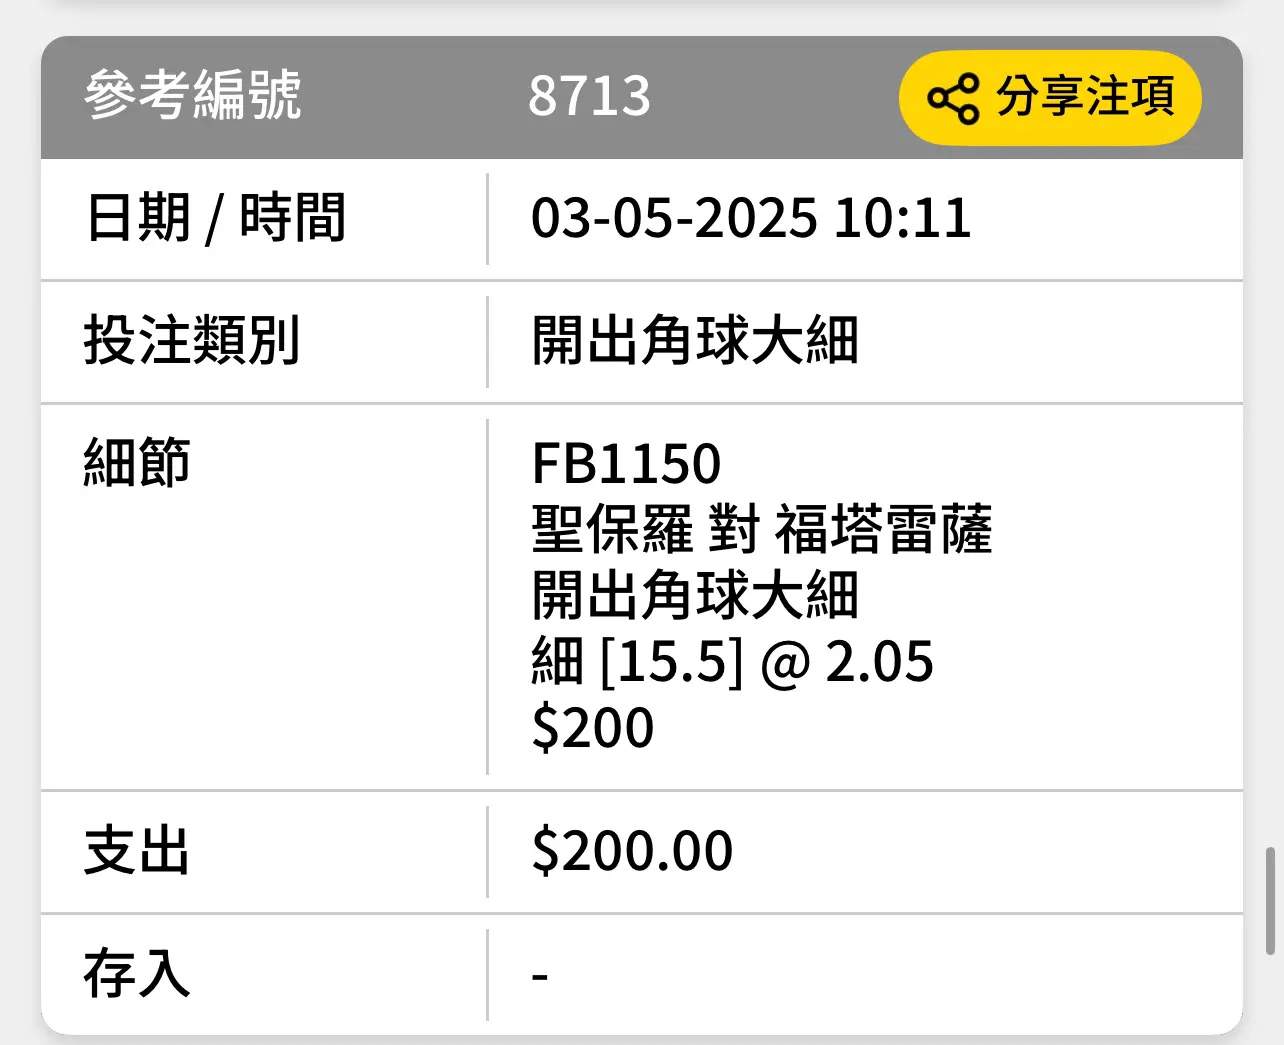Click the 日期 / 時間 row label
1284x1045 pixels.
point(216,218)
